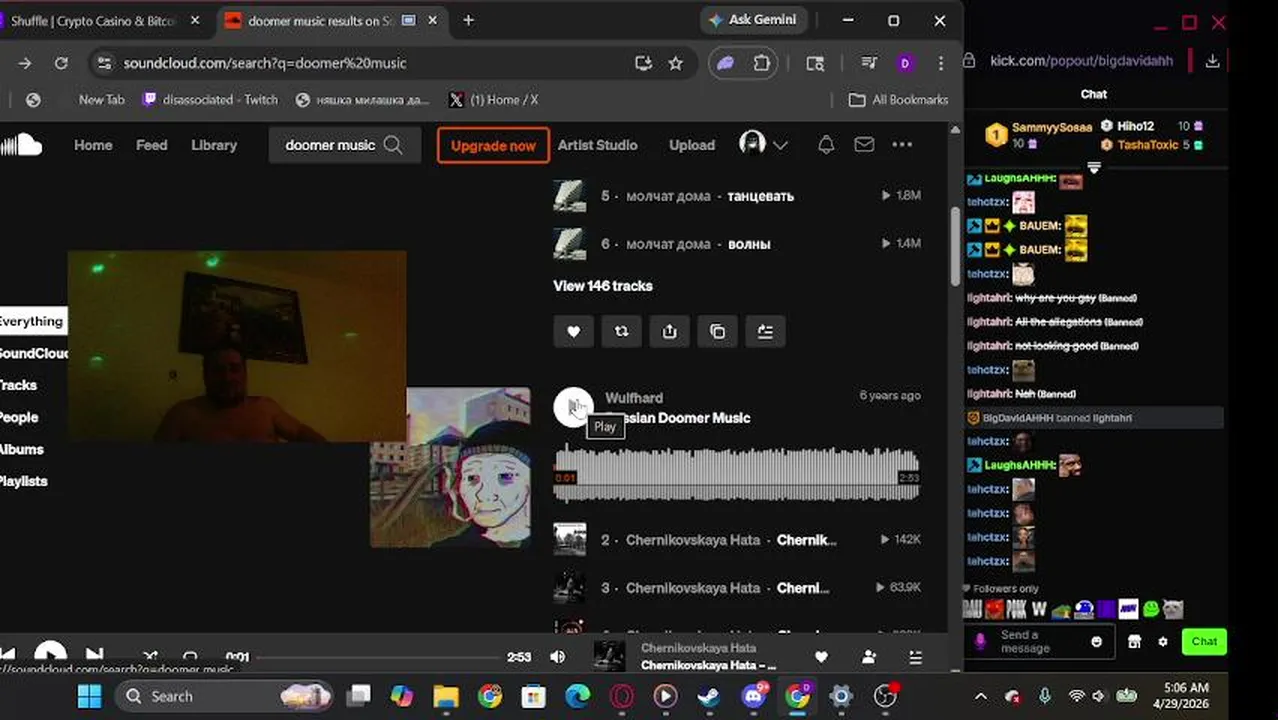Add молчат дома playlist to next up

coord(765,332)
